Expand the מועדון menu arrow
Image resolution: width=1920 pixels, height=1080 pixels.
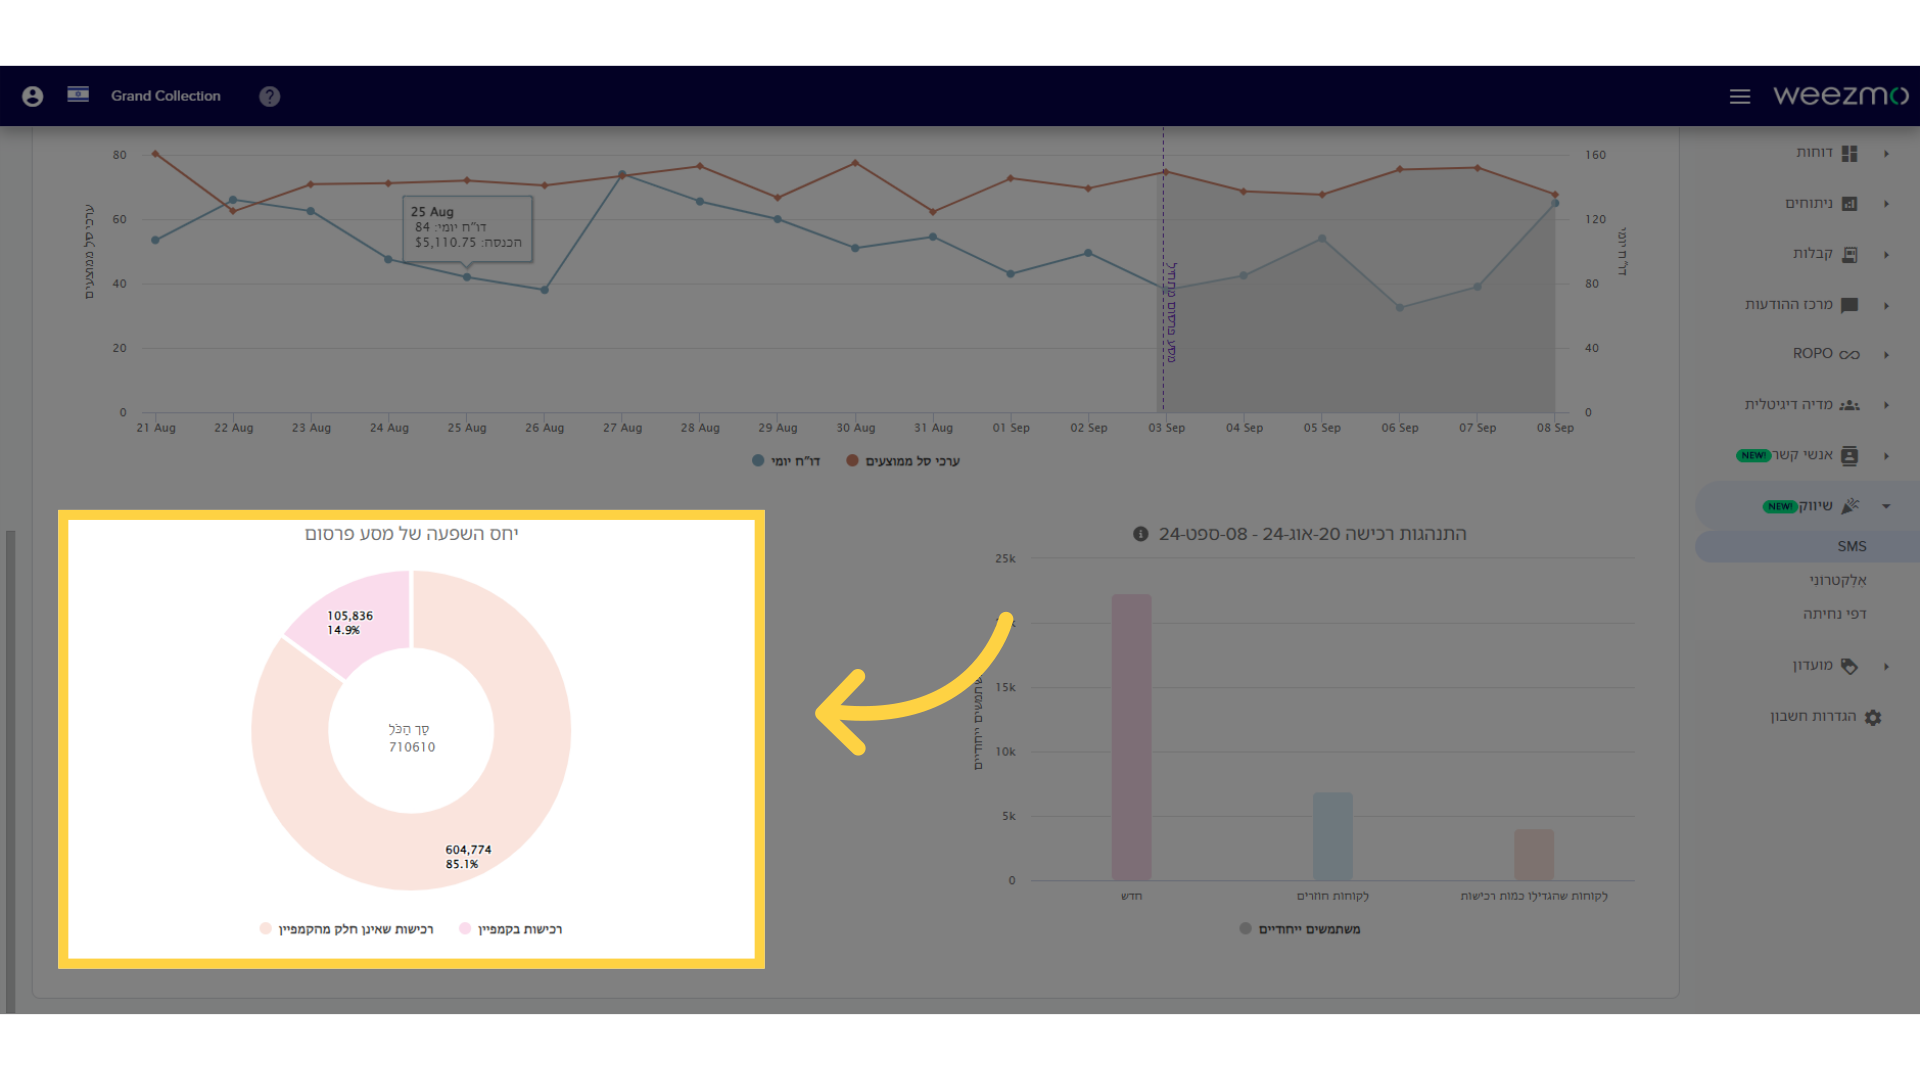point(1887,666)
